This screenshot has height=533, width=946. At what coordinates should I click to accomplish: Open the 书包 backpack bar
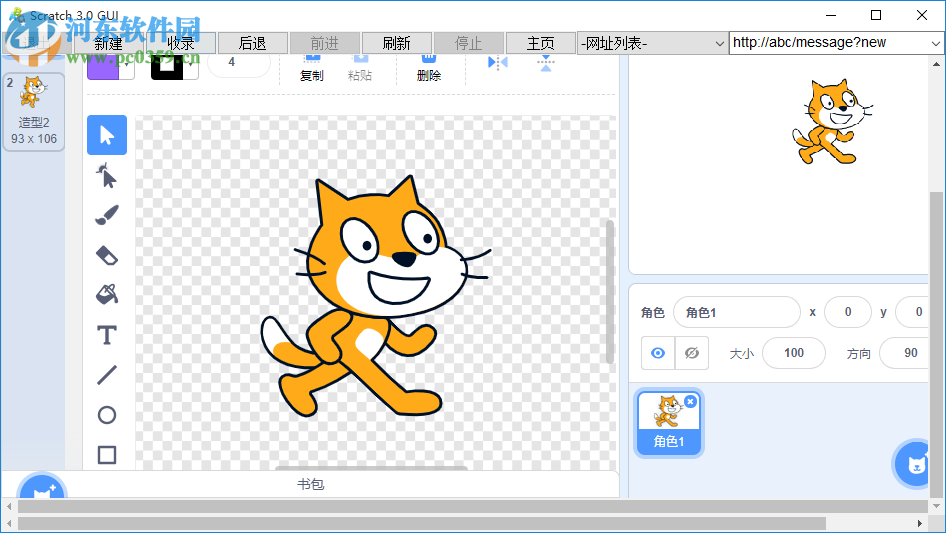click(310, 484)
